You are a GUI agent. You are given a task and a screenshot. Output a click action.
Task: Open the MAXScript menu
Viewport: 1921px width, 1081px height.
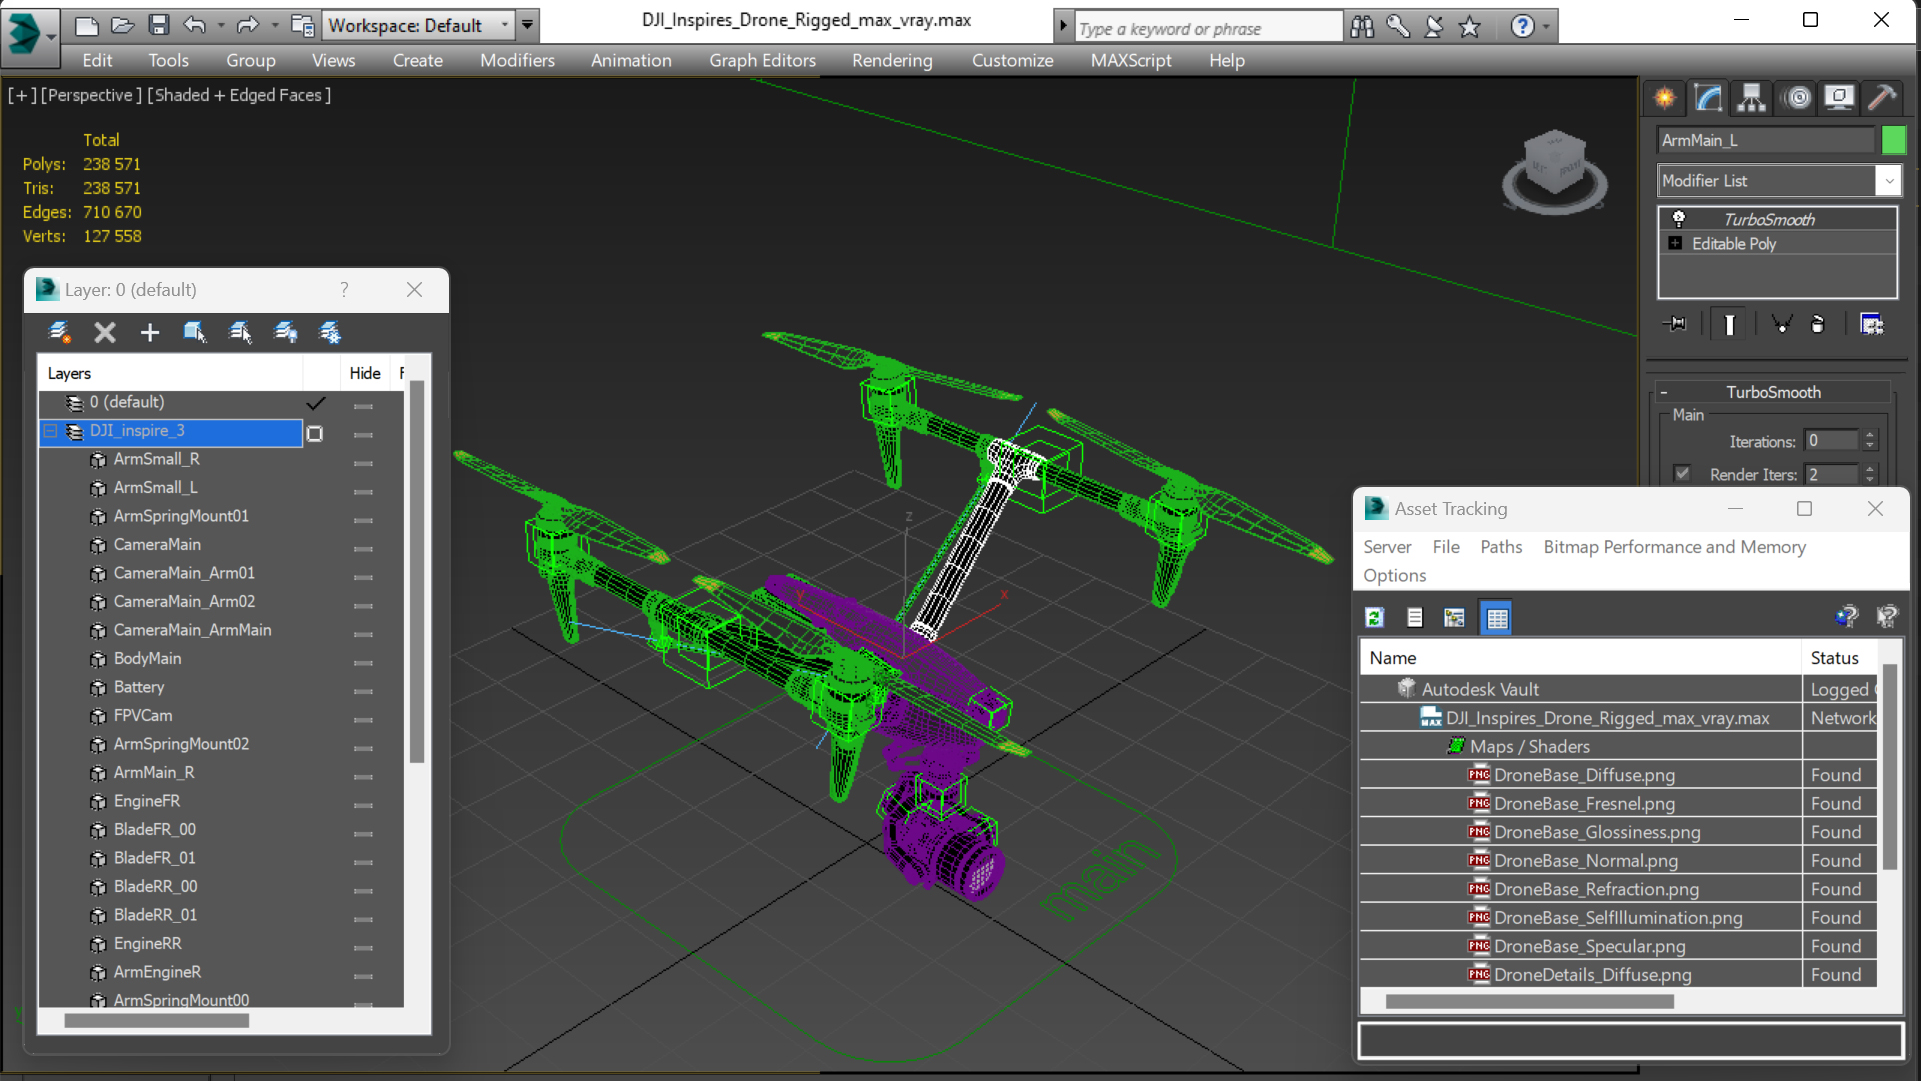tap(1131, 60)
